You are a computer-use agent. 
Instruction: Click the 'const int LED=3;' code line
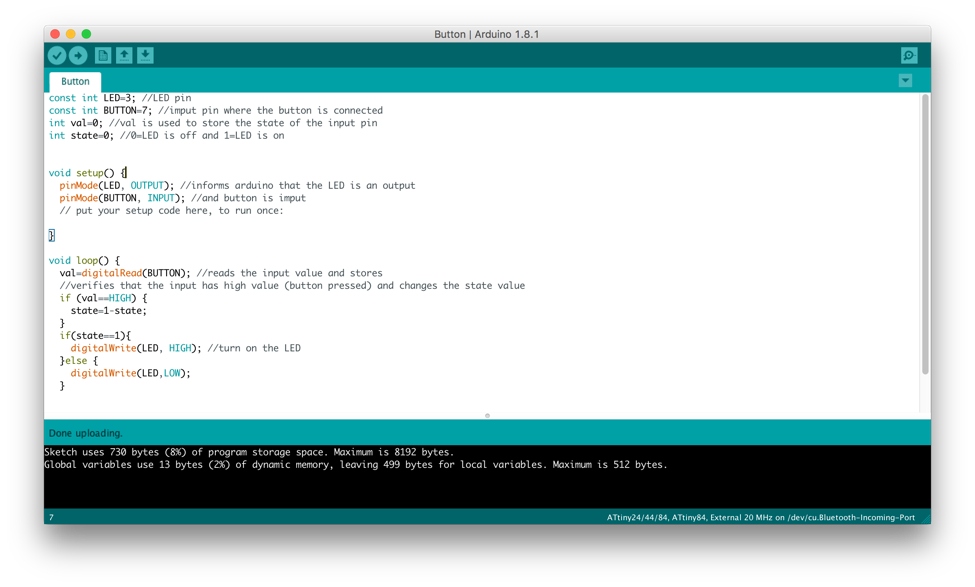coord(120,98)
